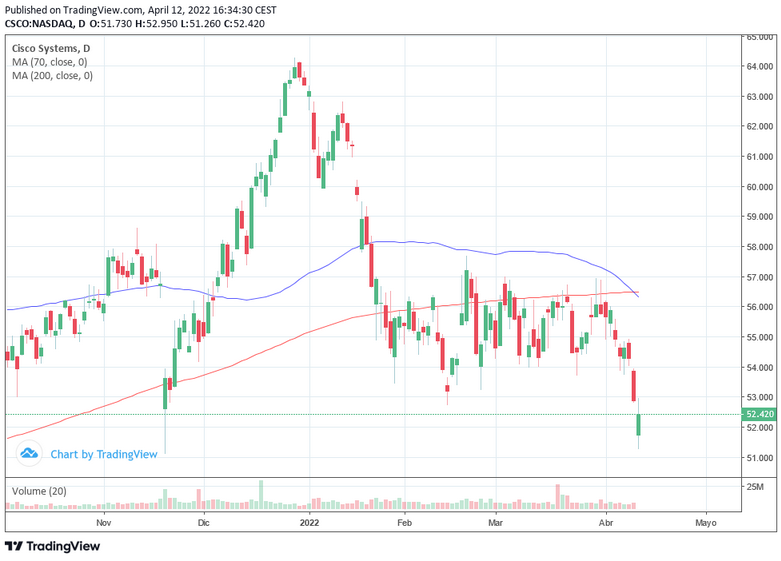Click the 'Dic' date axis label

tap(204, 523)
